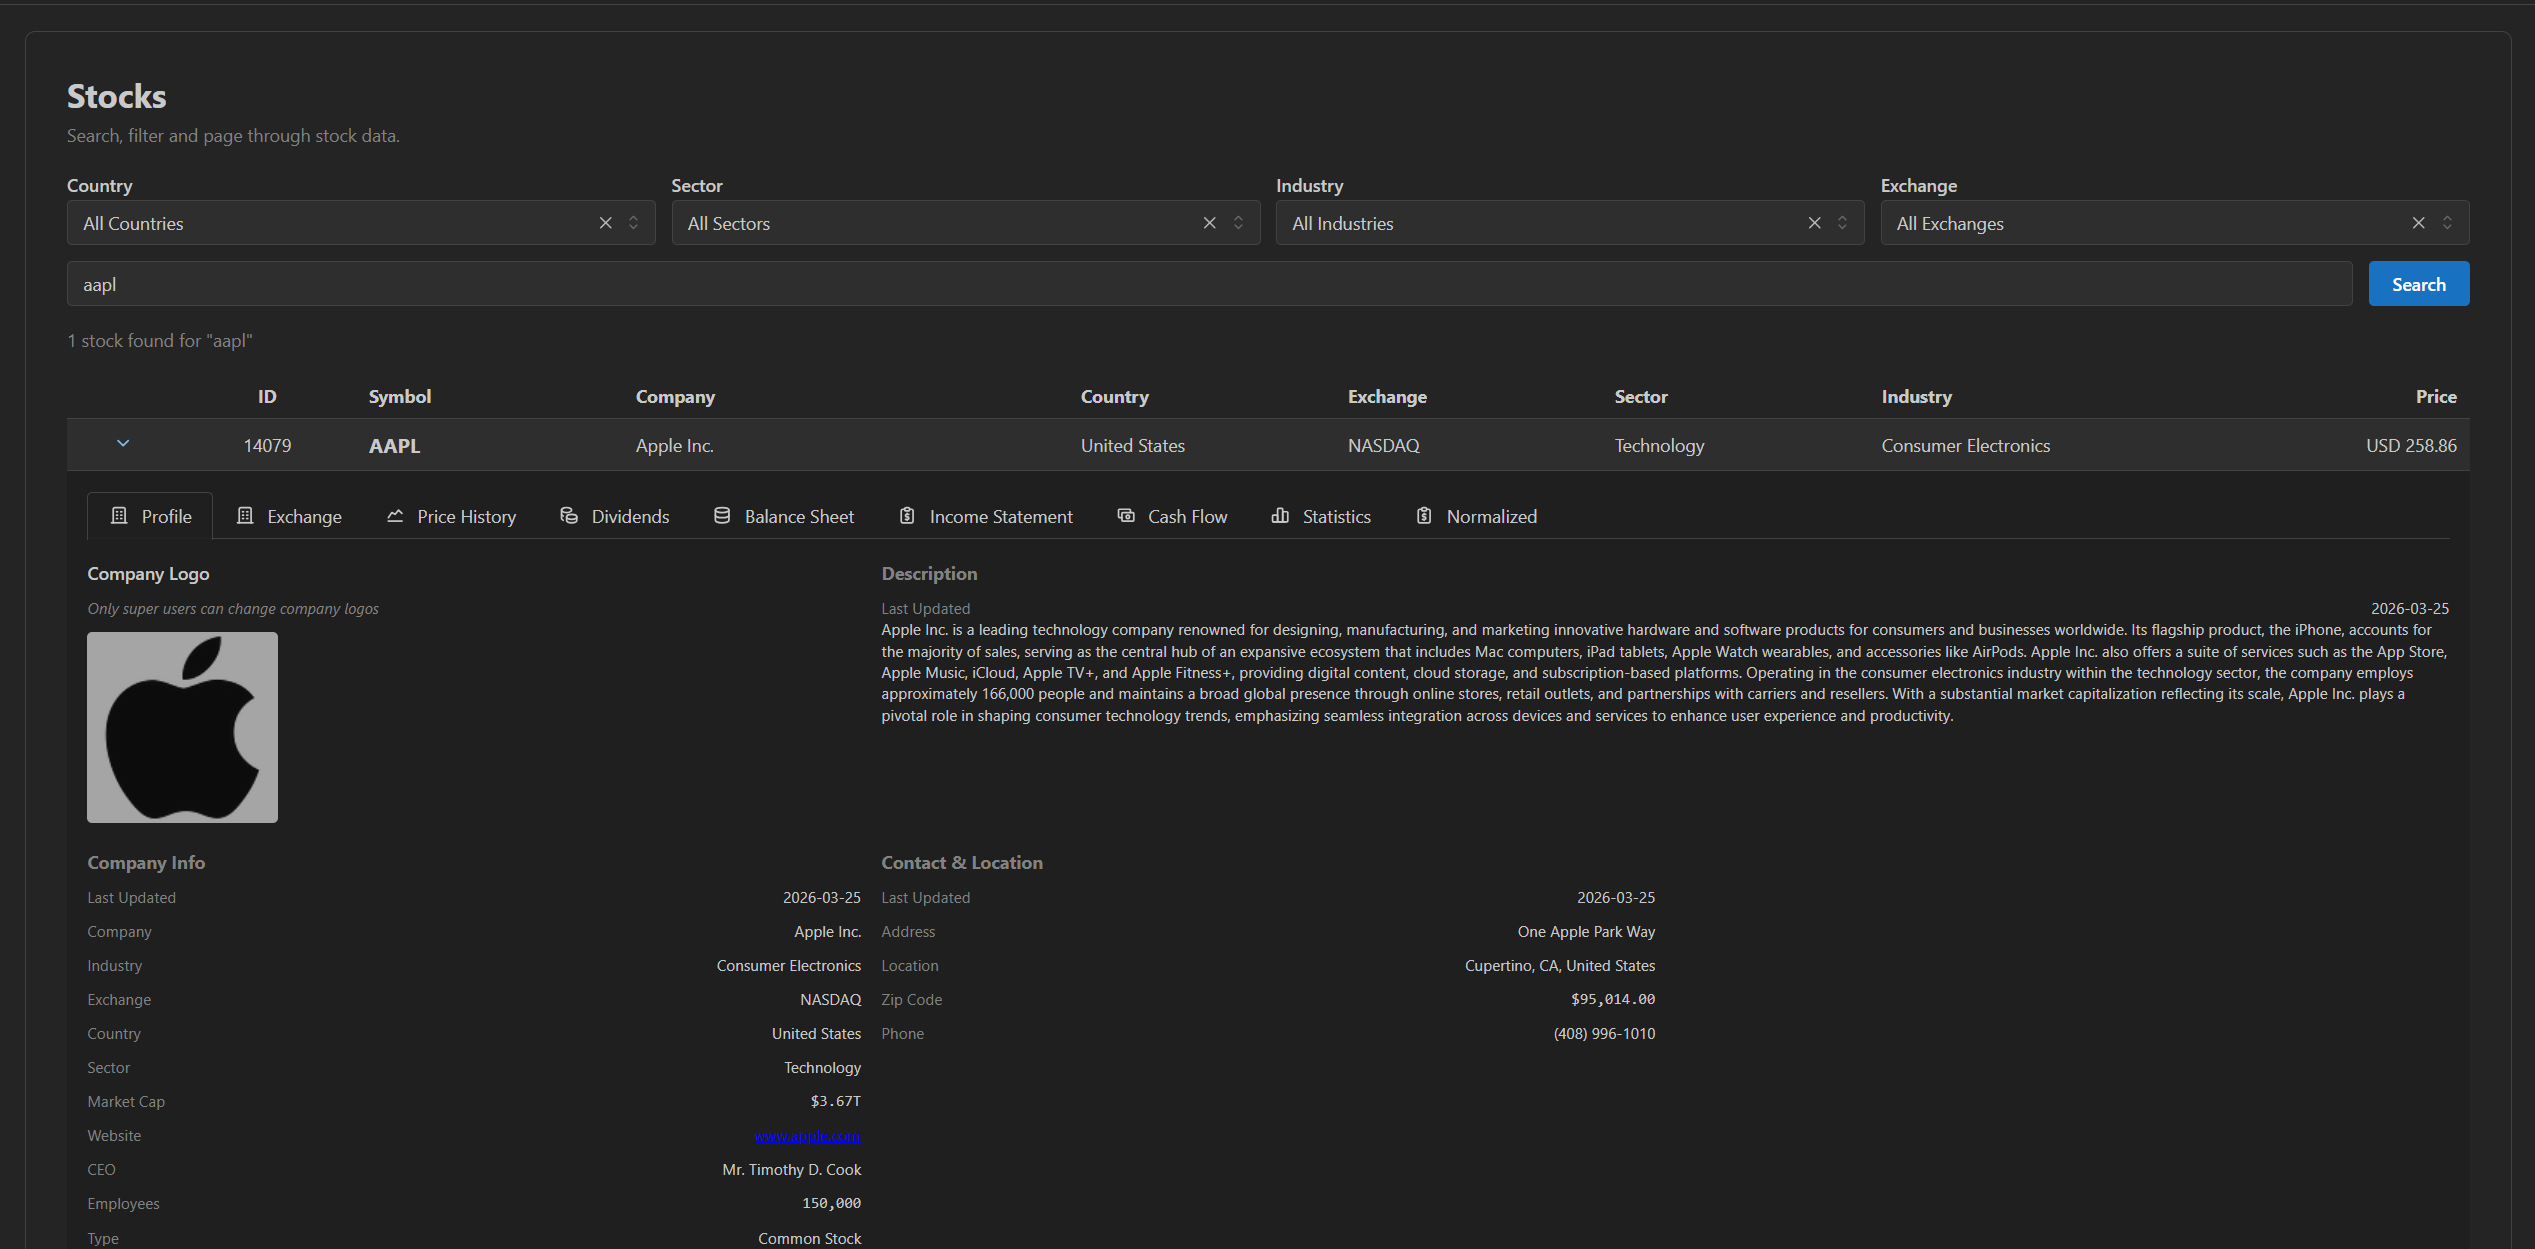This screenshot has width=2535, height=1249.
Task: Click the Type value Common Stock
Action: 809,1238
